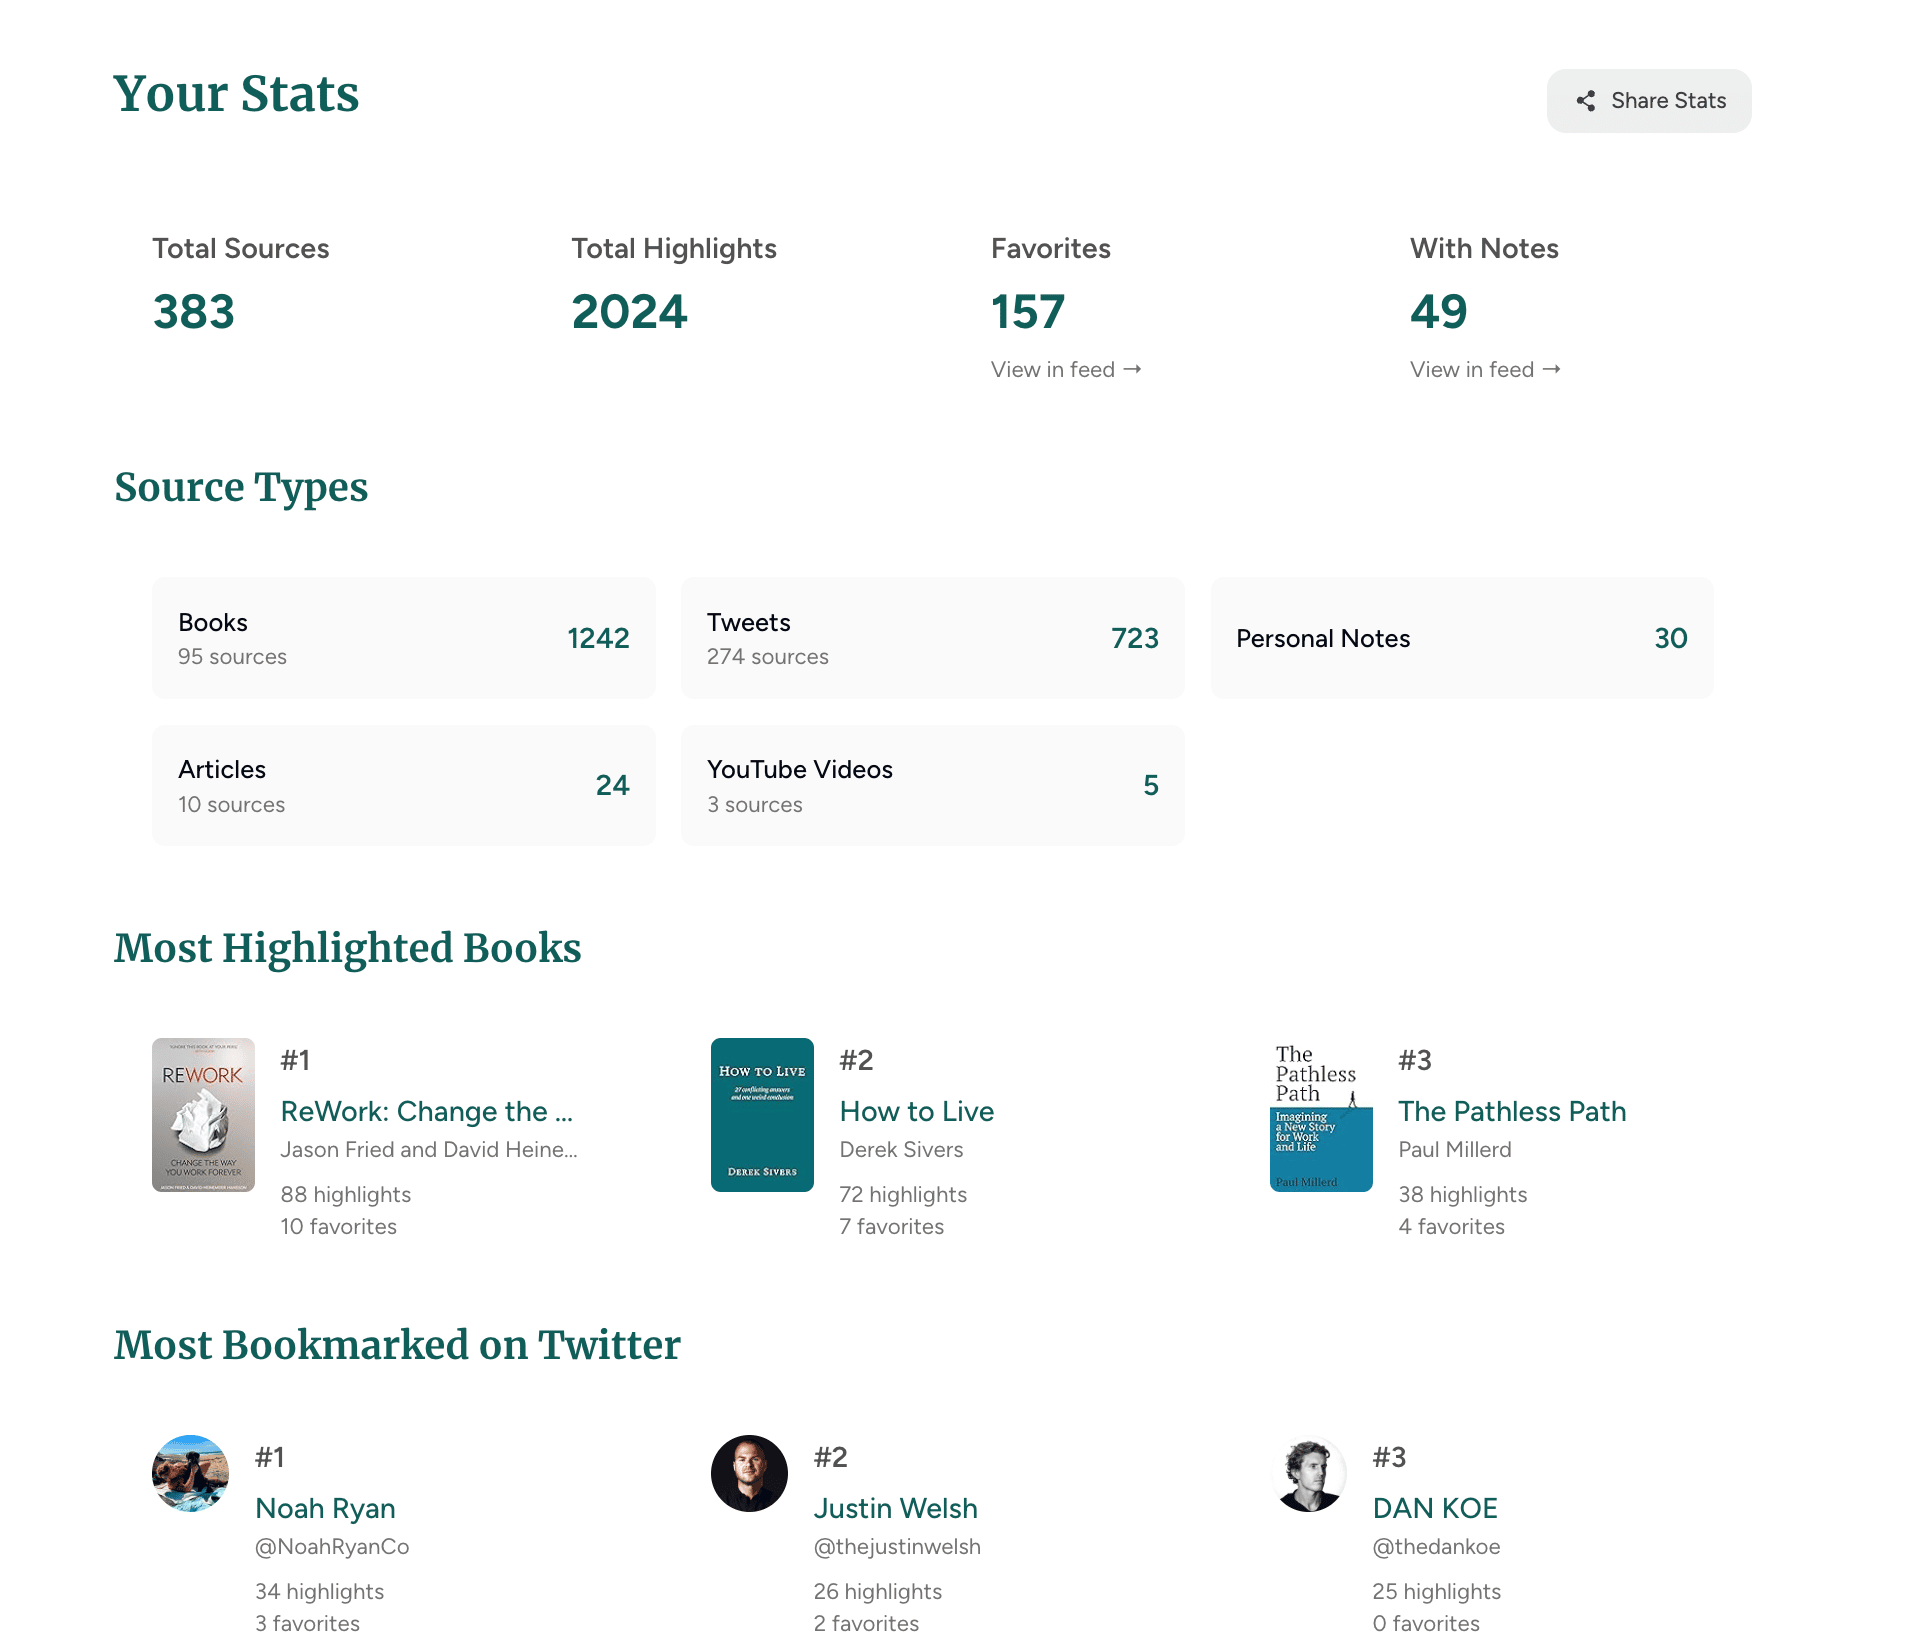Select the Tweets source type card
The width and height of the screenshot is (1924, 1636).
932,638
